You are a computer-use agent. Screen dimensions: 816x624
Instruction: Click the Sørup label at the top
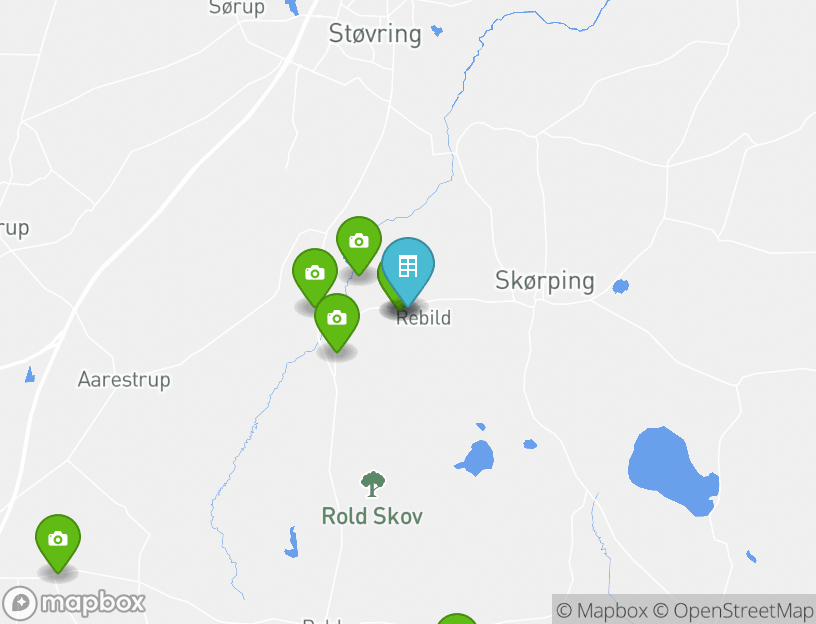tap(237, 8)
